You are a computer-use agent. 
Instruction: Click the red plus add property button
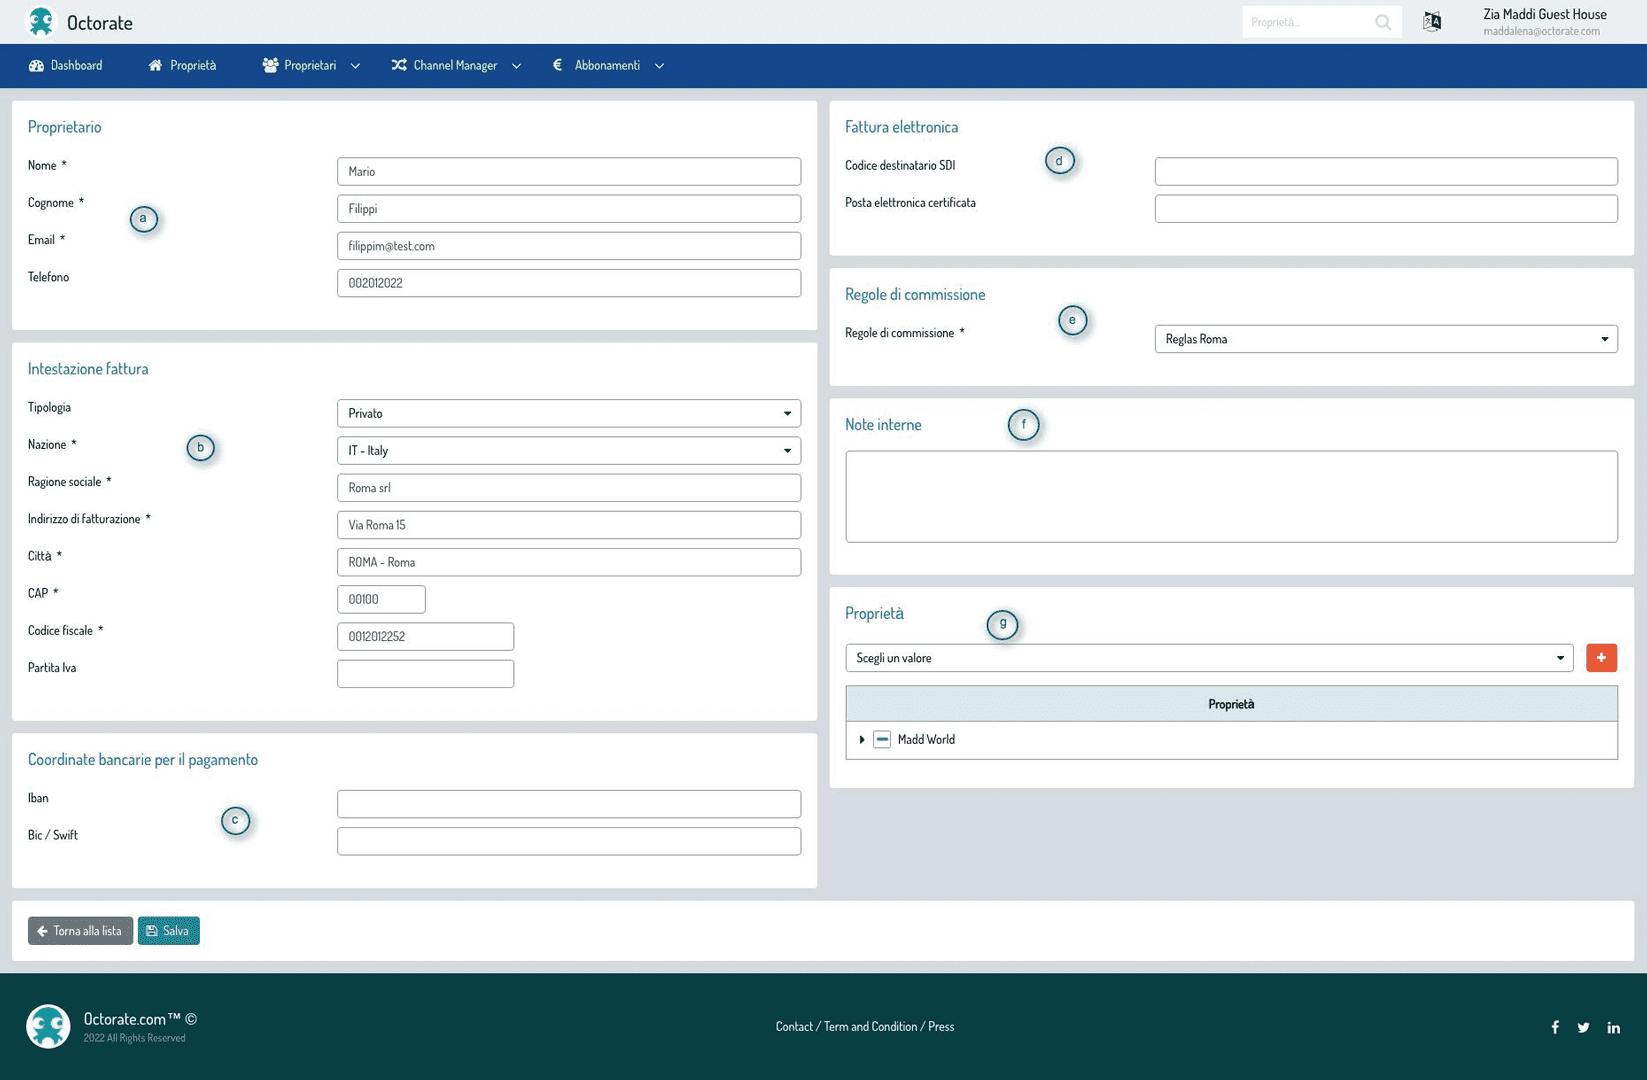[1600, 658]
